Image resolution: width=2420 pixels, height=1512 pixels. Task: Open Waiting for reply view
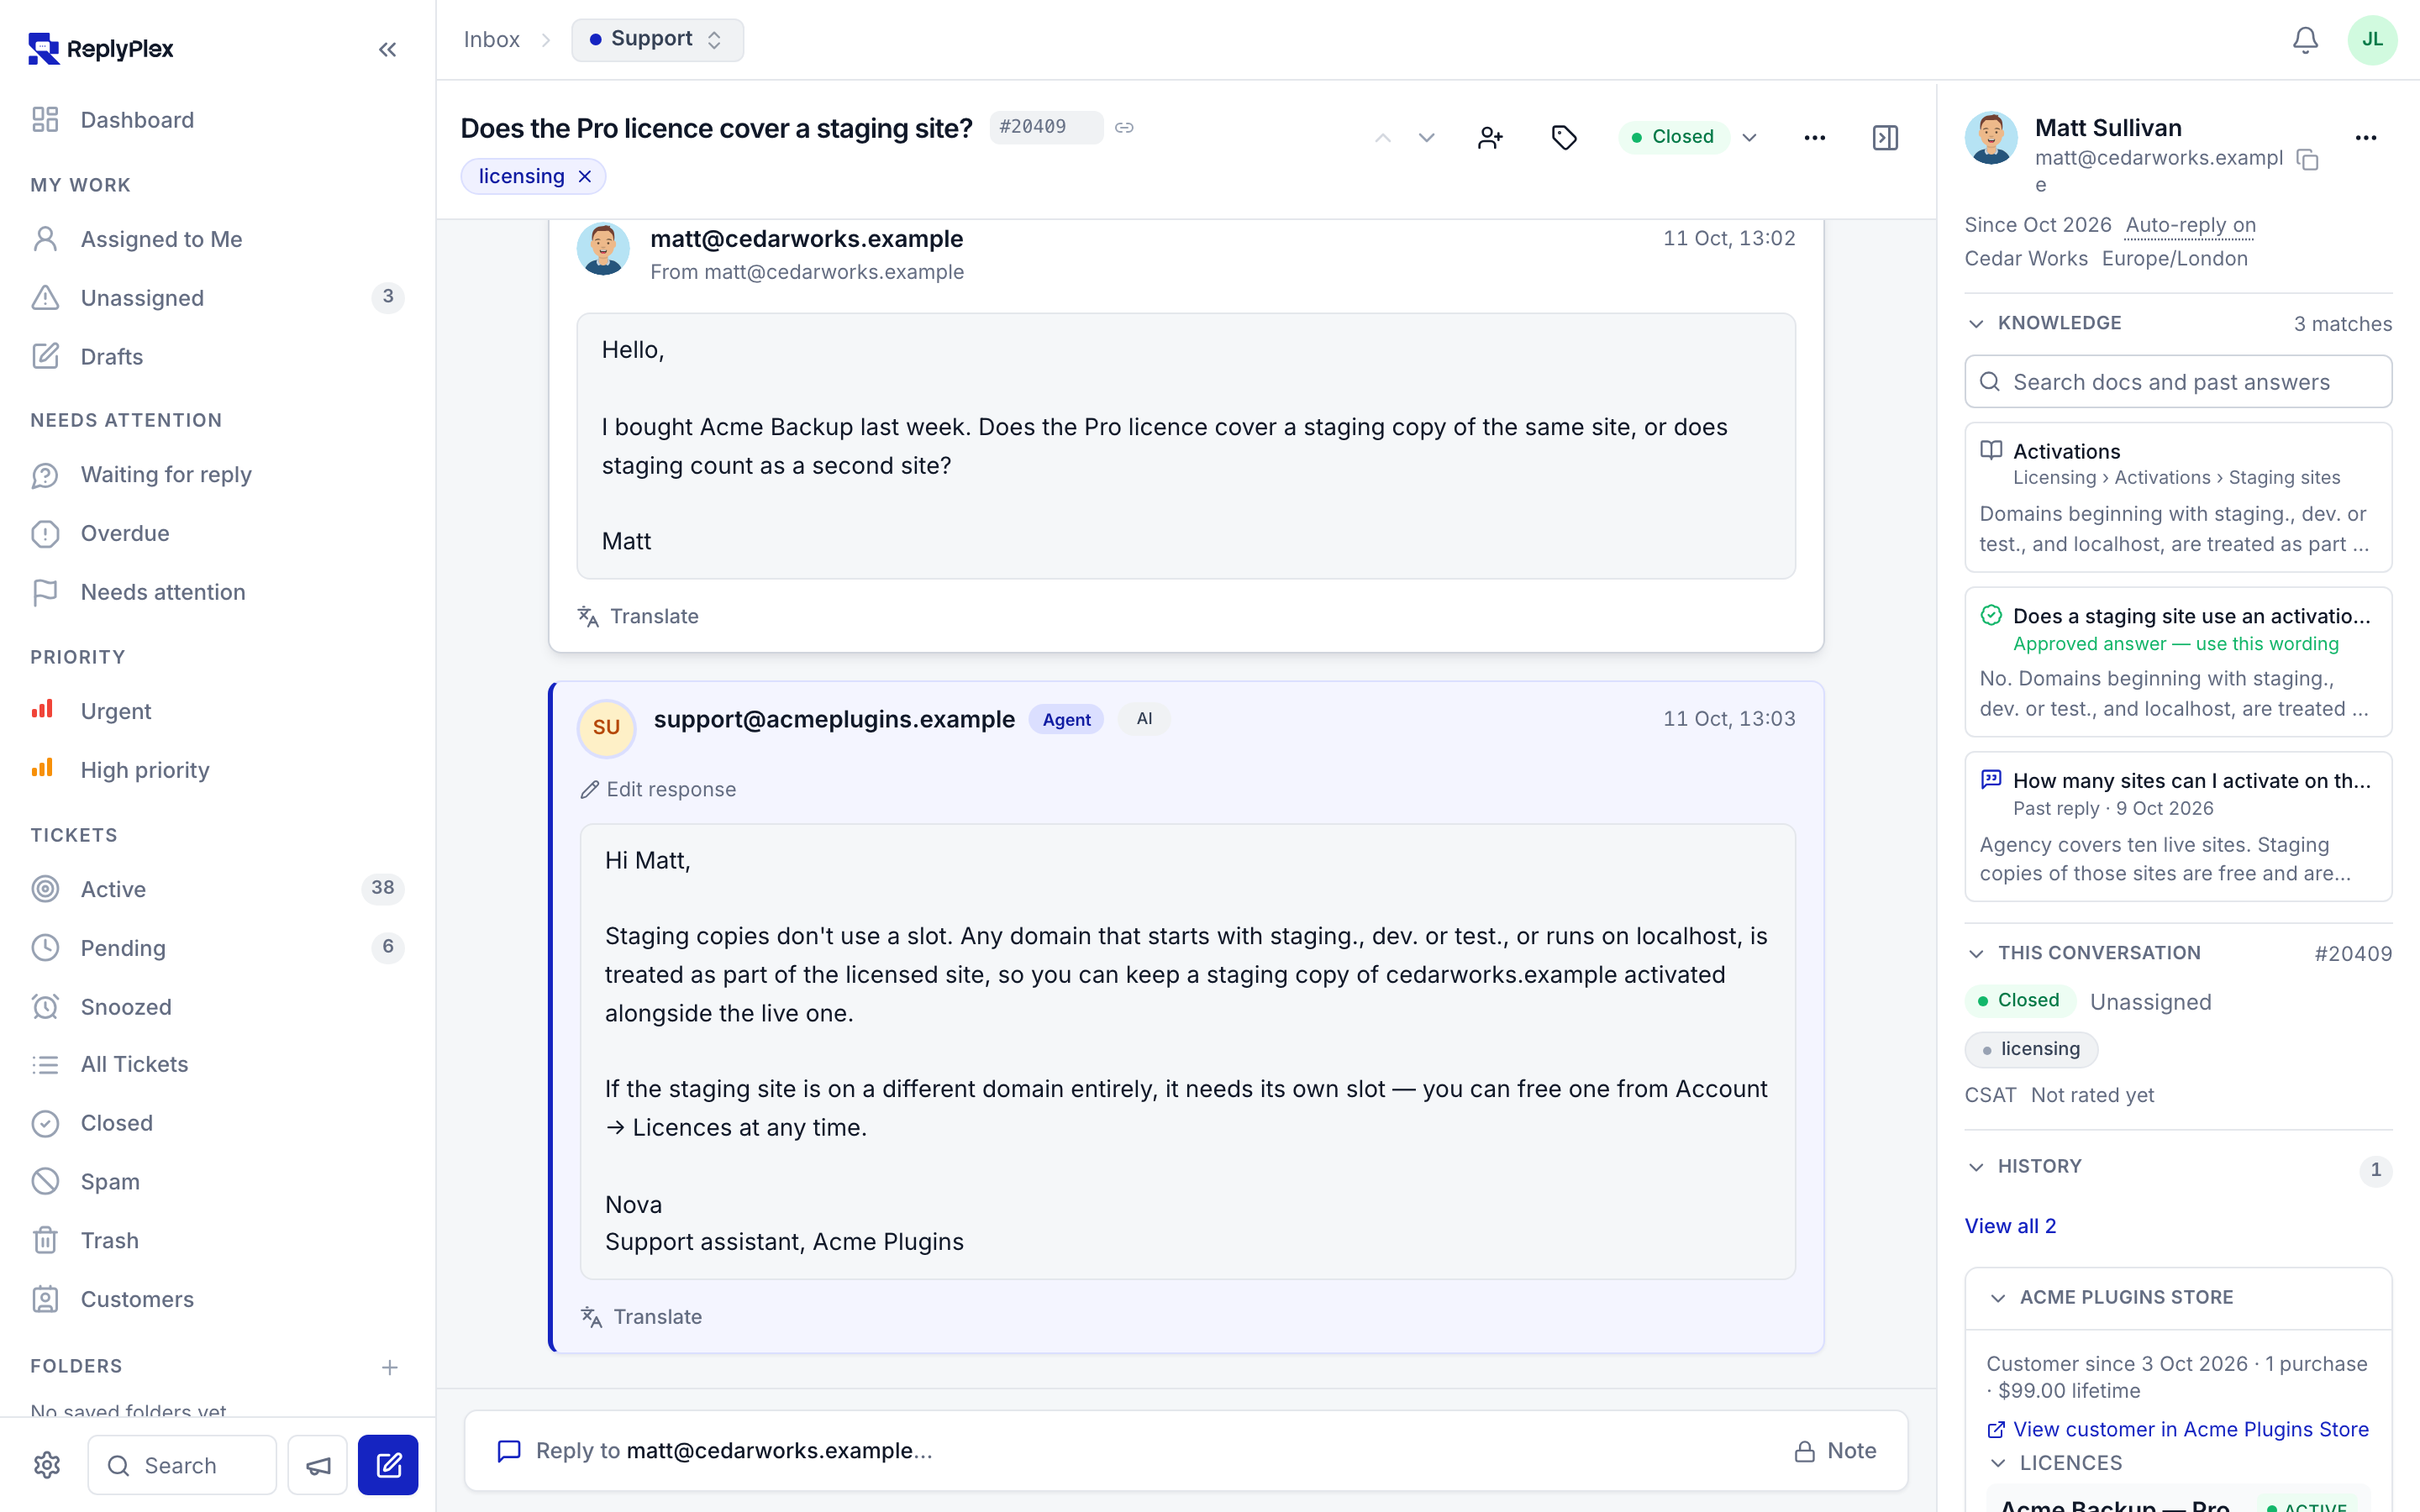pos(217,474)
